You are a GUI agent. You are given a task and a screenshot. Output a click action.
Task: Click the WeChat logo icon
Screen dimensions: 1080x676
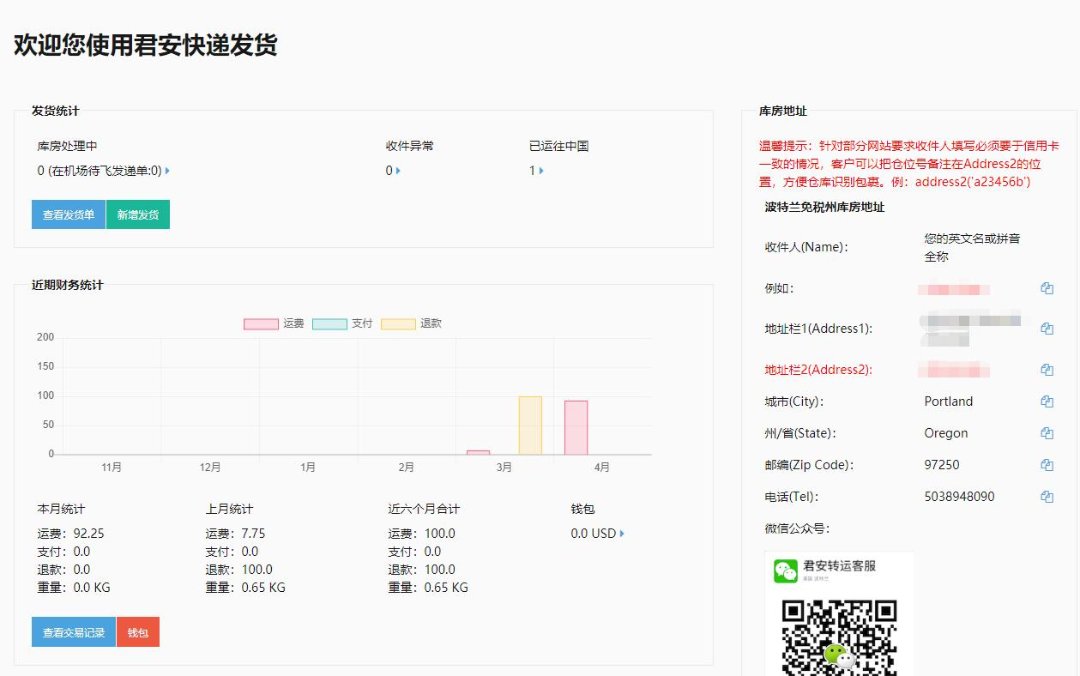pyautogui.click(x=785, y=571)
